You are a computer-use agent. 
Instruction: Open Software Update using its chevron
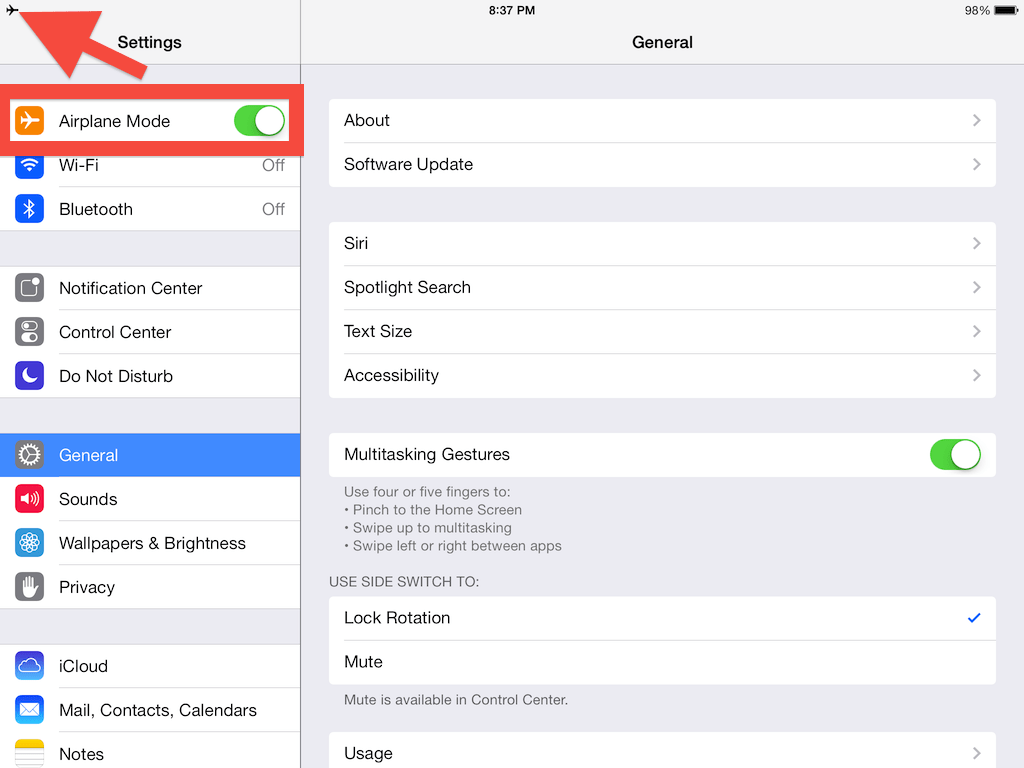[x=976, y=165]
